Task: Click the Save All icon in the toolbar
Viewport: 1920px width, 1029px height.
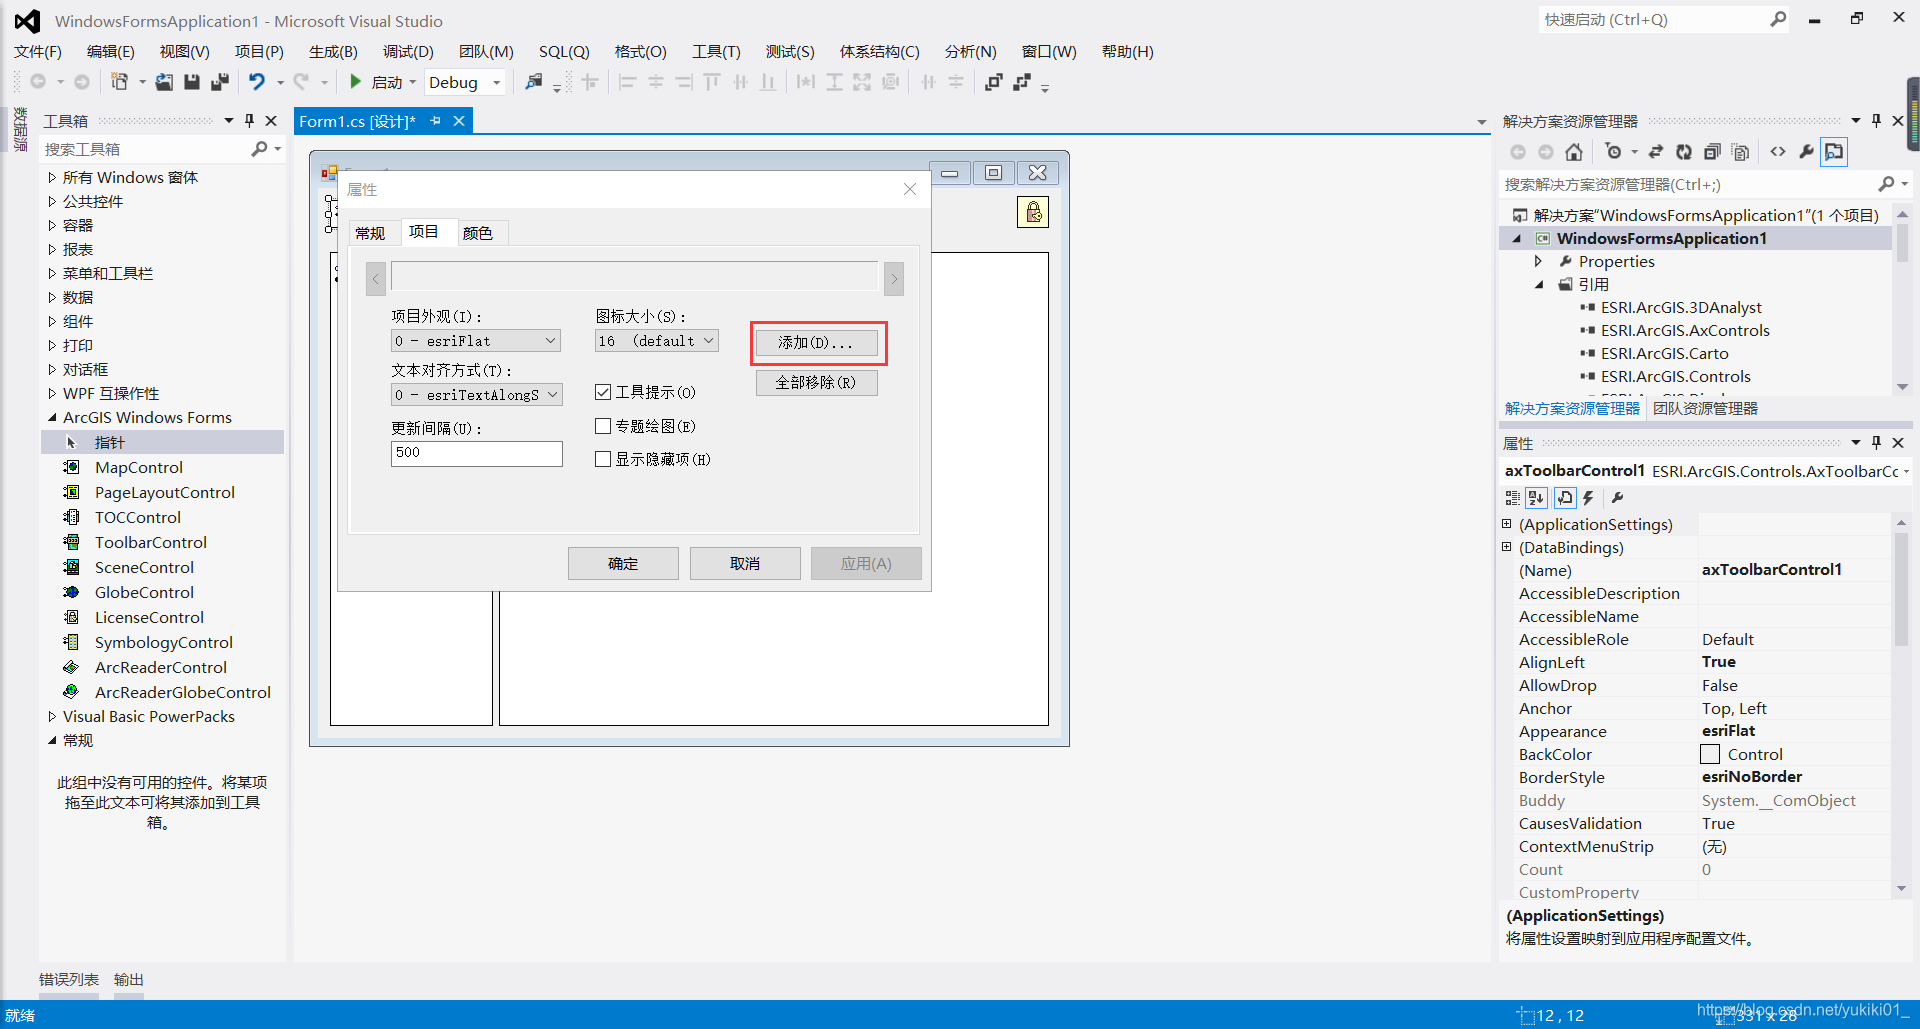Action: (x=220, y=82)
